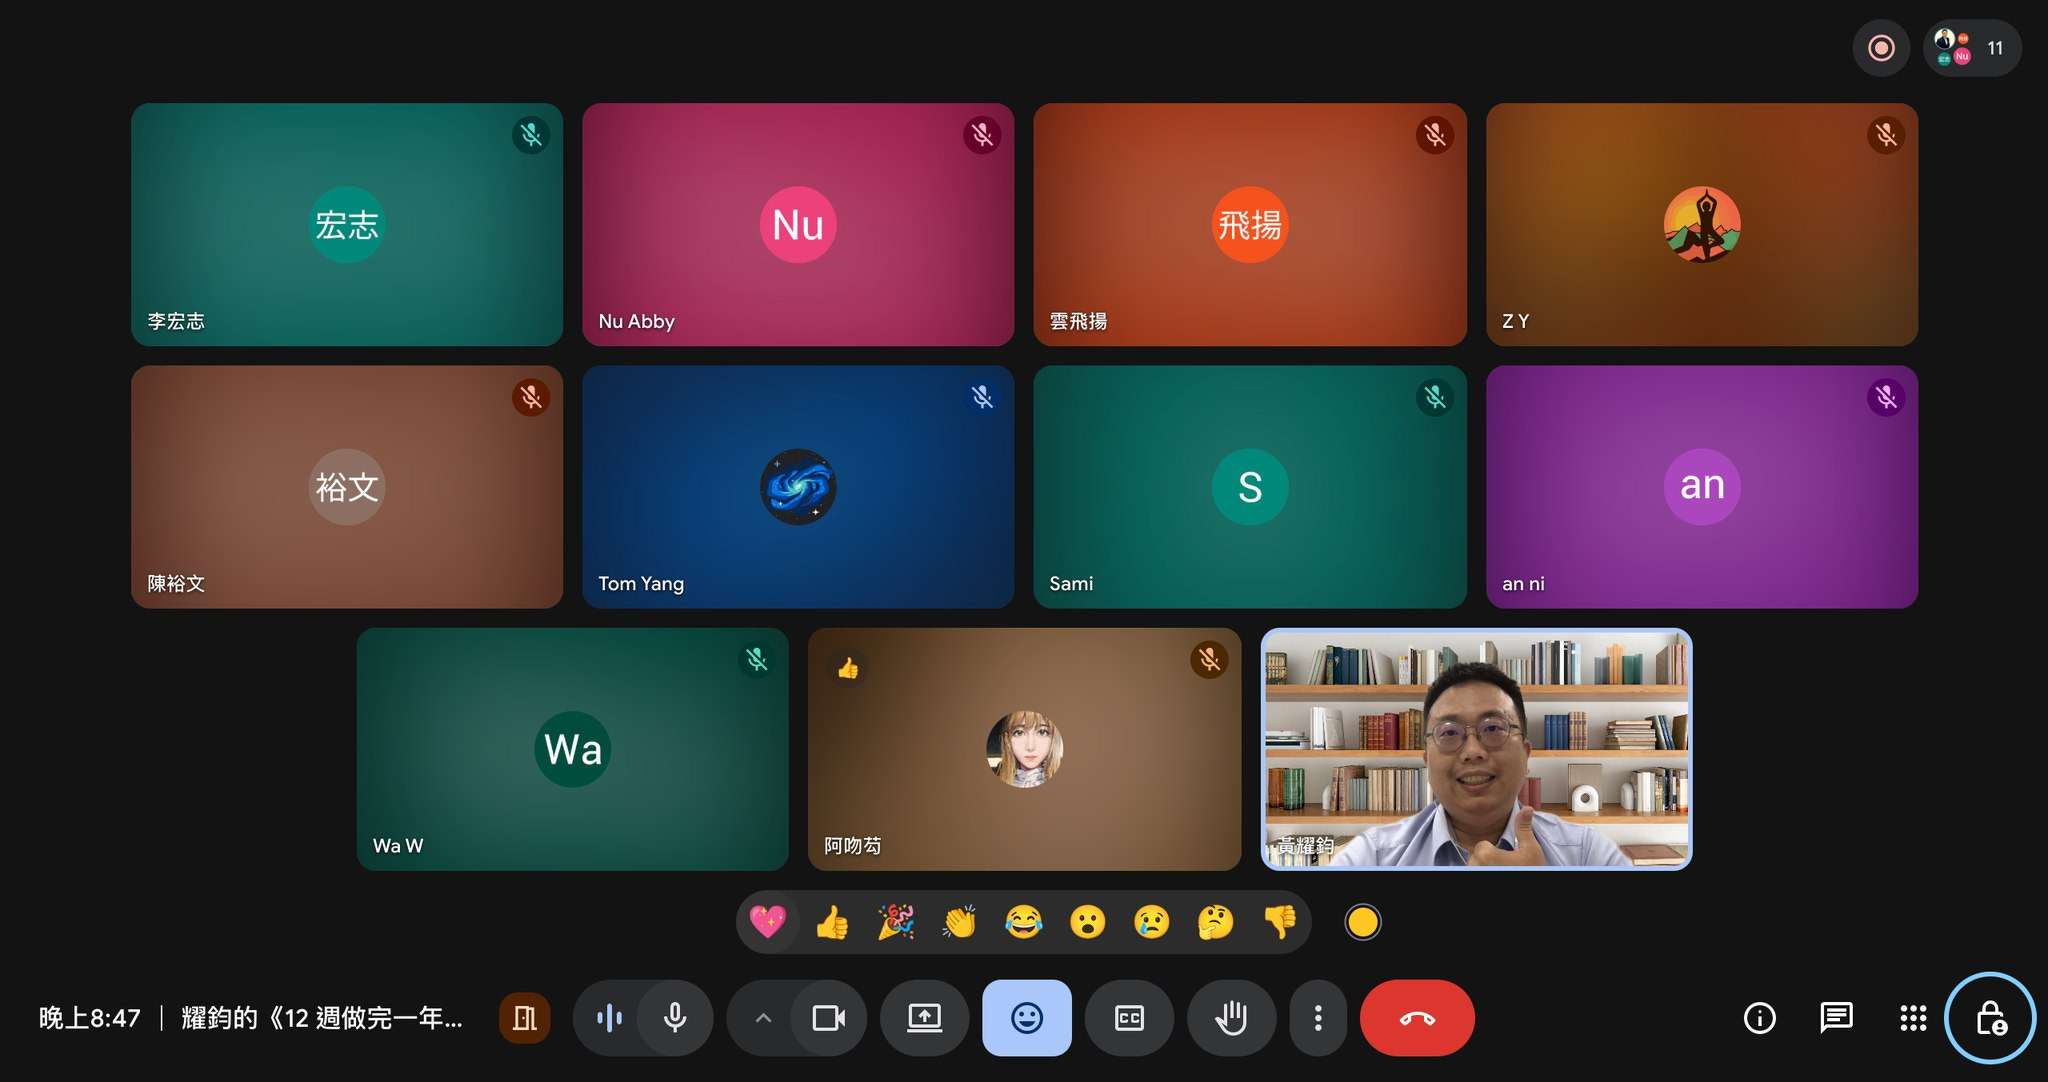Open the meeting details info icon

pyautogui.click(x=1759, y=1018)
